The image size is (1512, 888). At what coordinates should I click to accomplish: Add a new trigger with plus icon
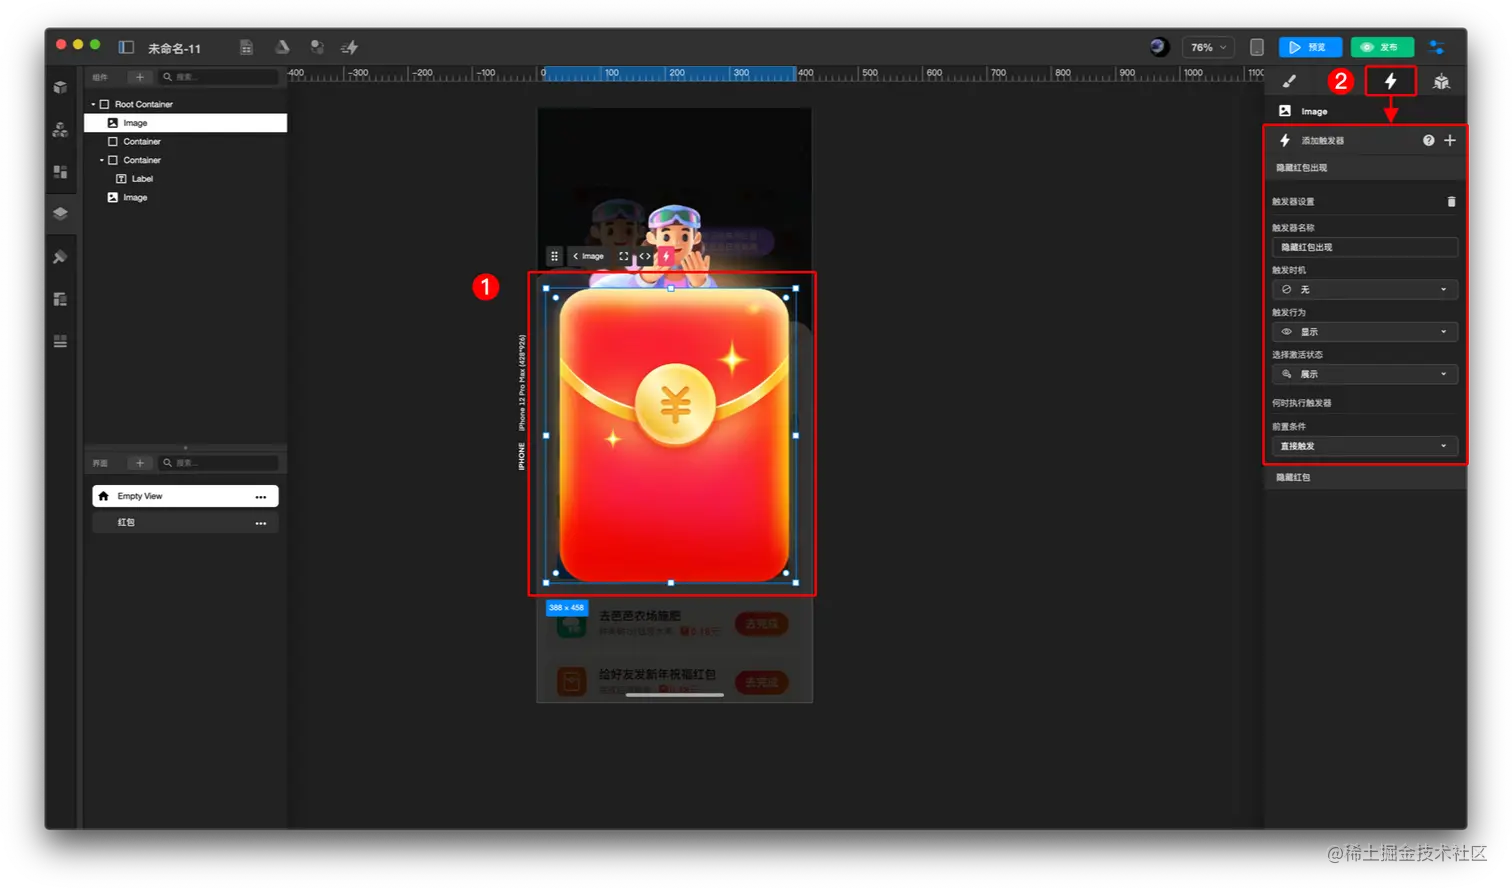click(1449, 140)
